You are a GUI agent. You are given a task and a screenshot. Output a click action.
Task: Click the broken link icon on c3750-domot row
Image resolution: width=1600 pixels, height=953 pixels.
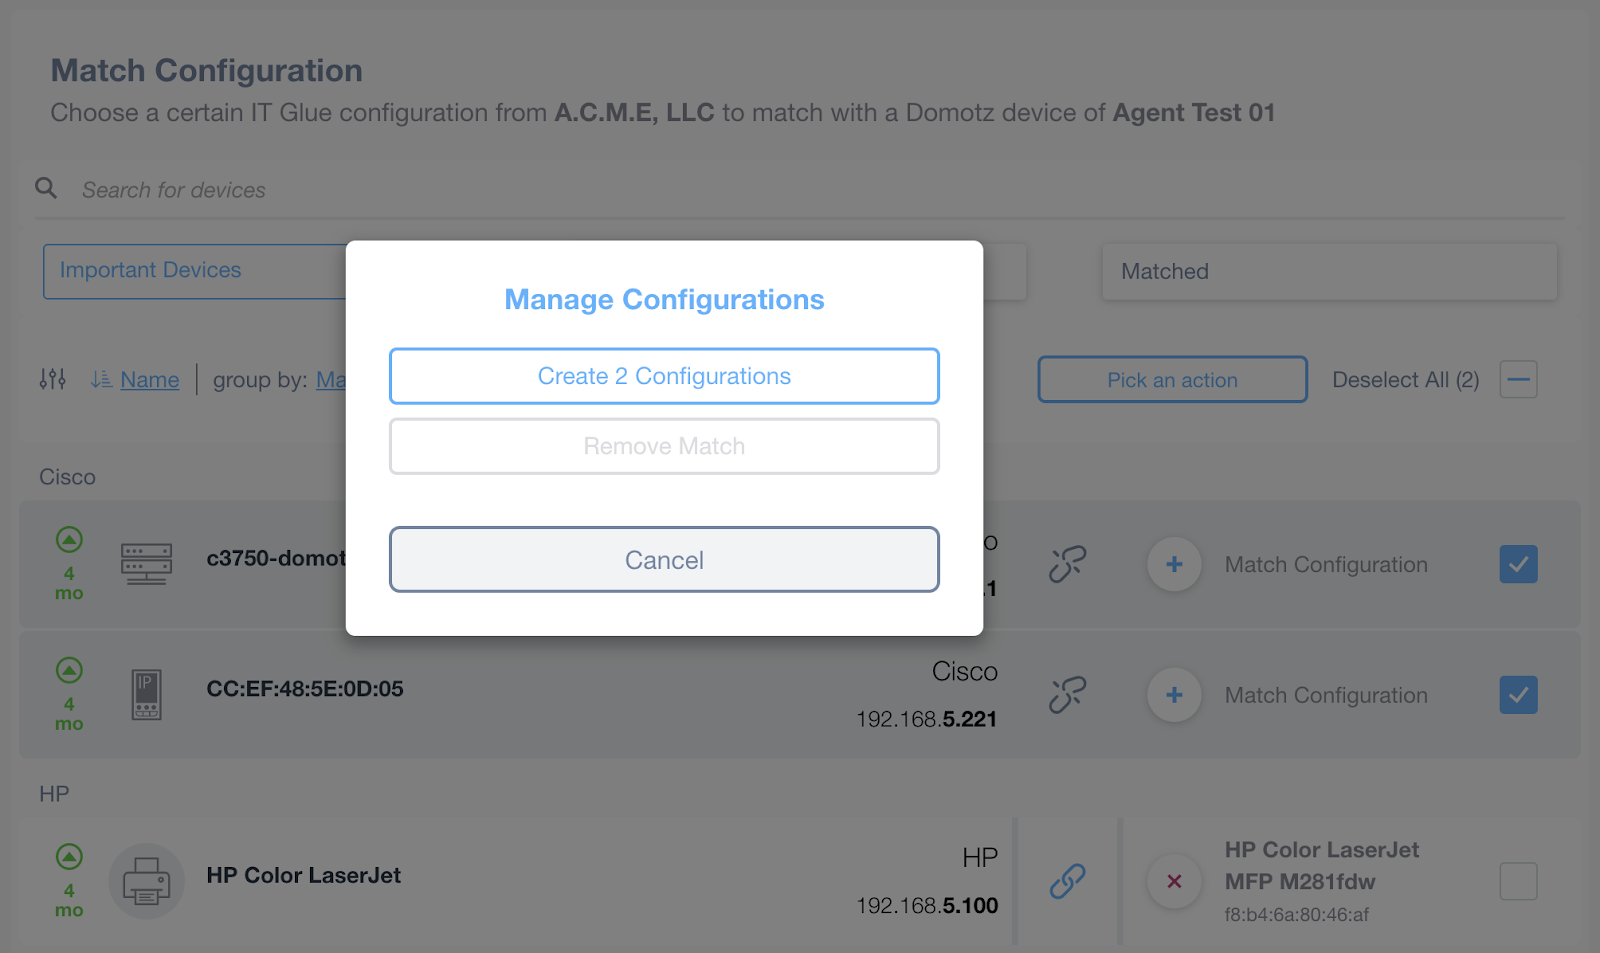1068,564
